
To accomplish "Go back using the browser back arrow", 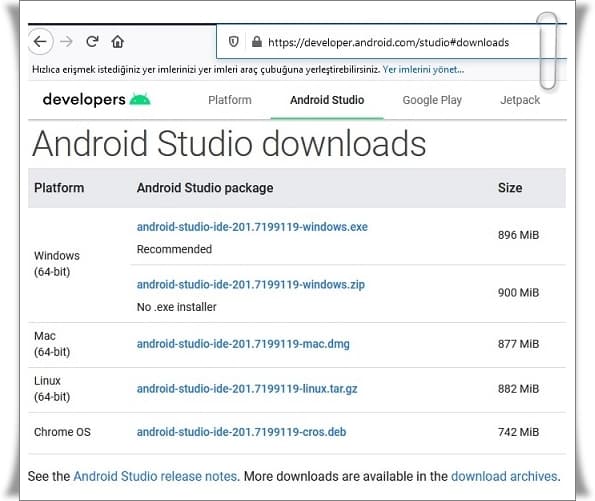I will 40,41.
